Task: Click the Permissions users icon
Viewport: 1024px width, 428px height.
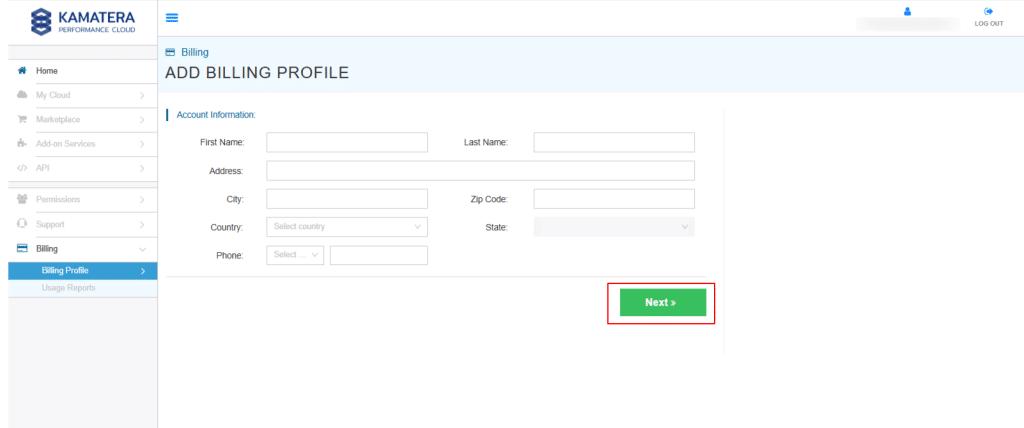Action: click(22, 199)
